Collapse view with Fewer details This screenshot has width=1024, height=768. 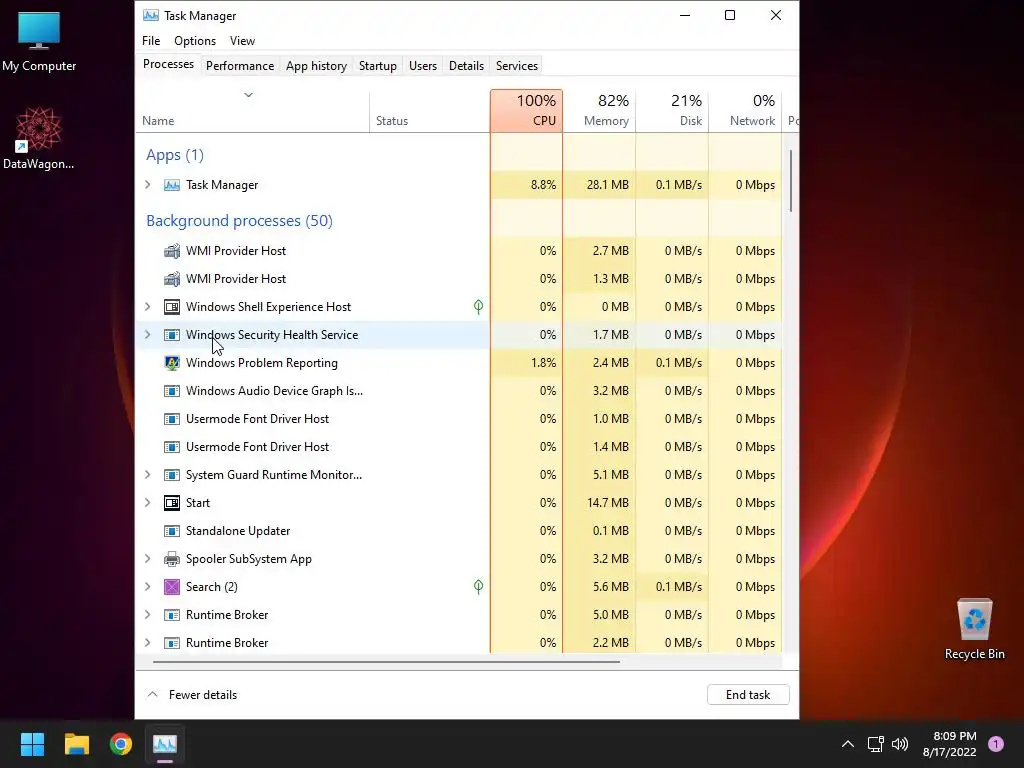pos(192,695)
